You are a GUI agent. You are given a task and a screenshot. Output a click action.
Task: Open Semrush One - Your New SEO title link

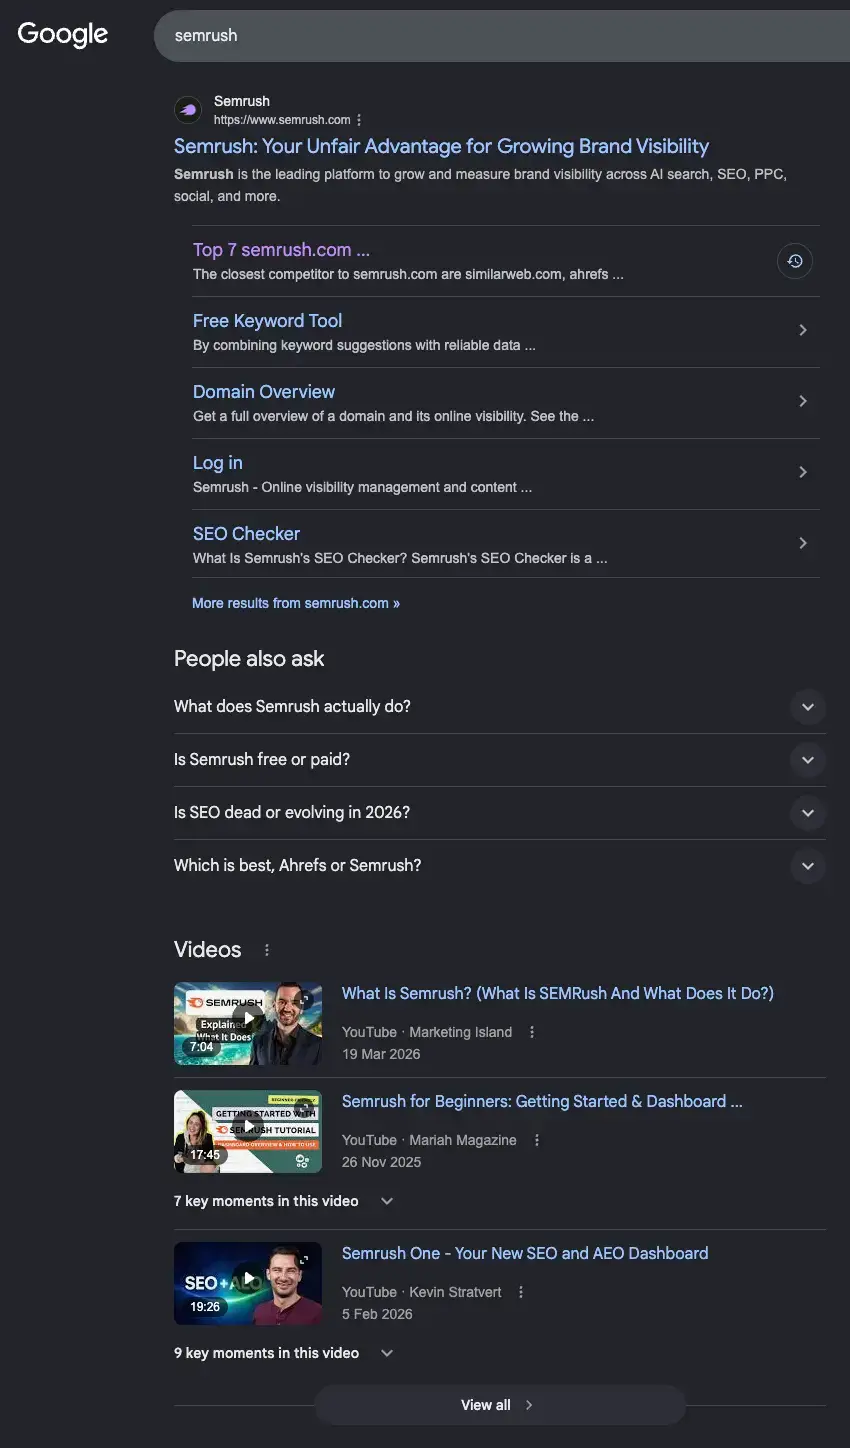coord(525,1253)
